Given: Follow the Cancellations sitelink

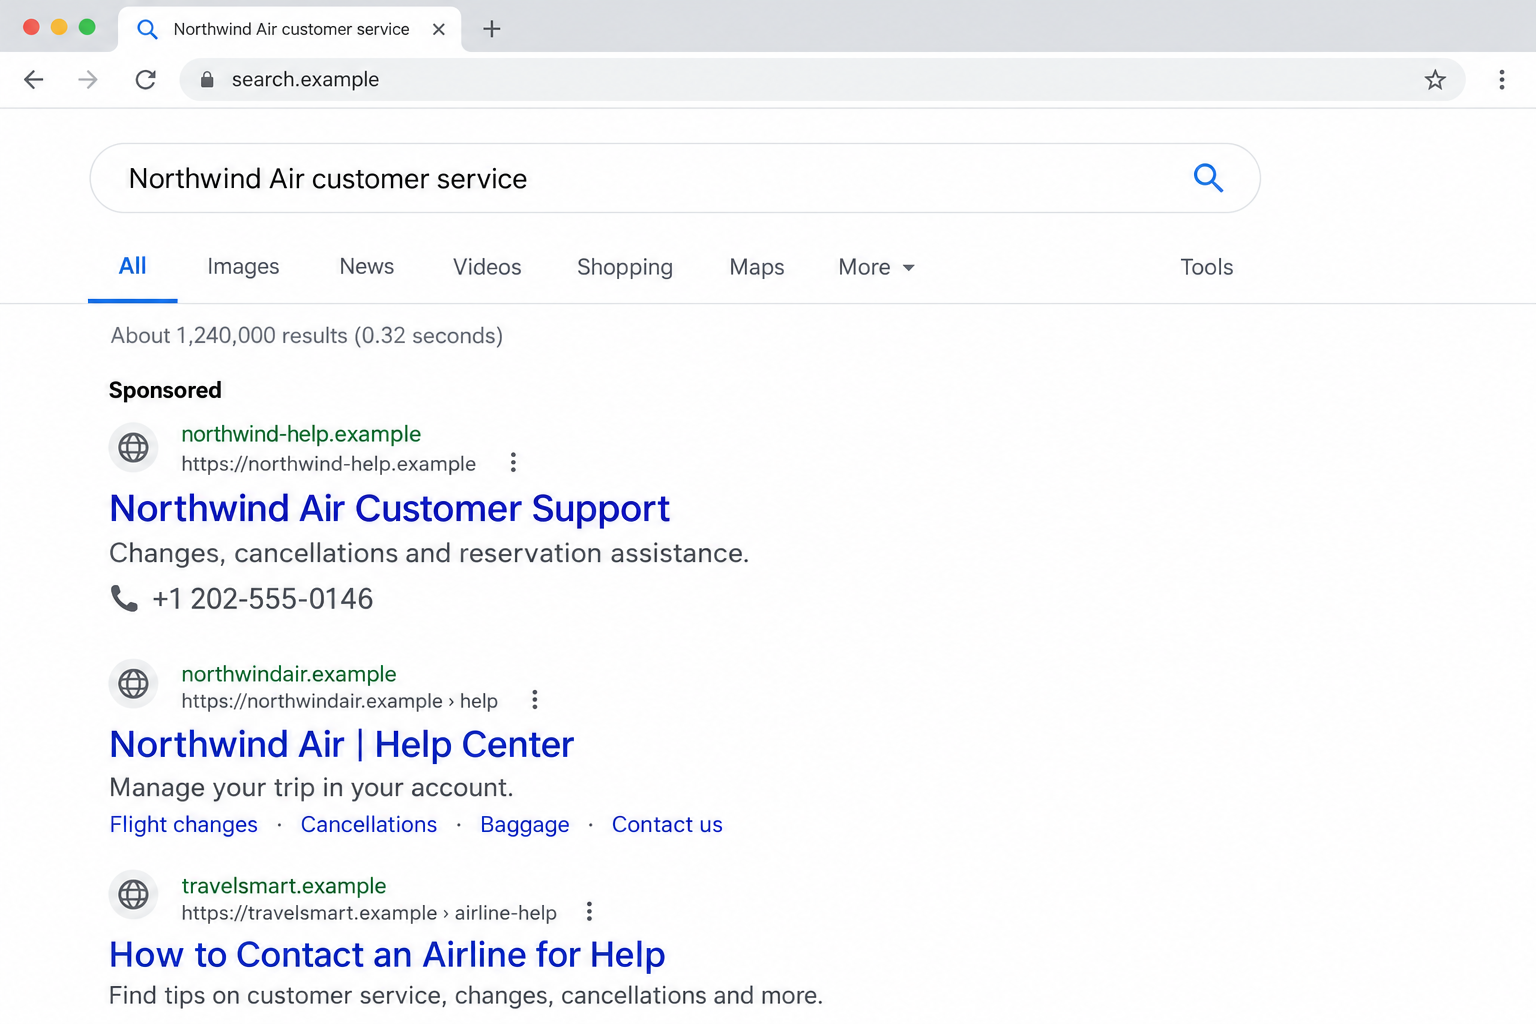Looking at the screenshot, I should coord(369,825).
